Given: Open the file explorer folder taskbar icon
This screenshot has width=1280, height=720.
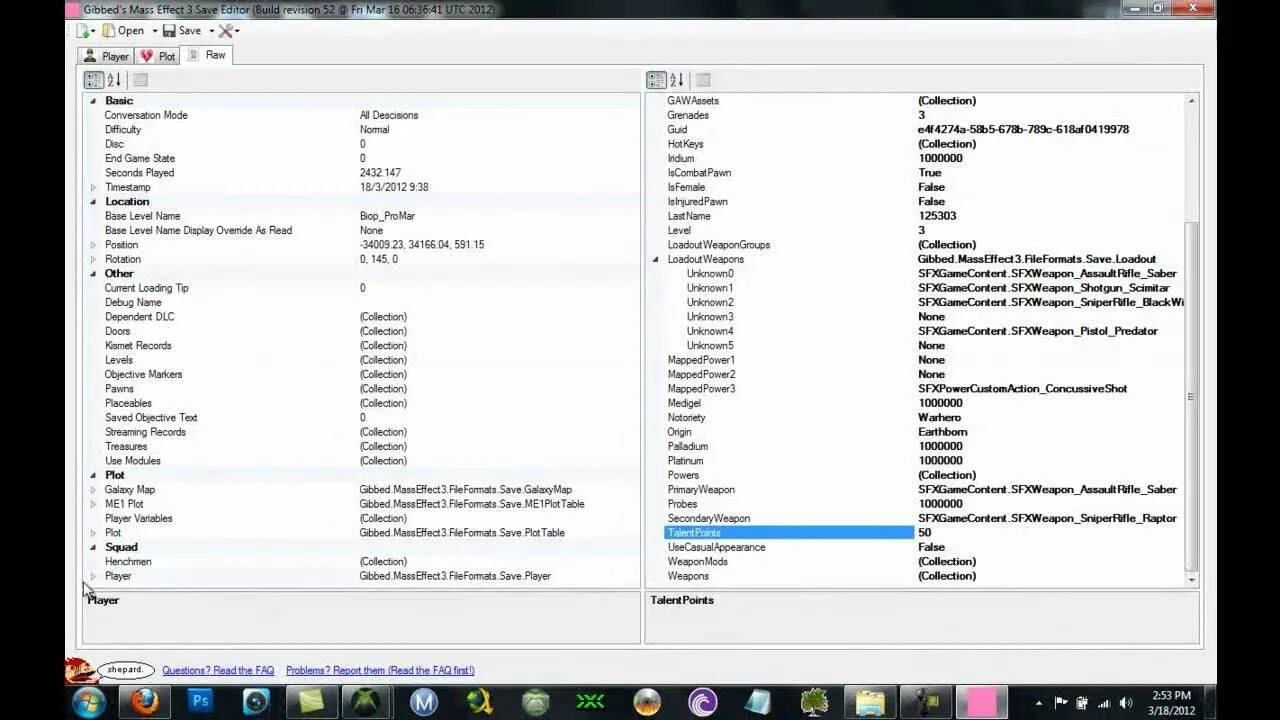Looking at the screenshot, I should (869, 702).
